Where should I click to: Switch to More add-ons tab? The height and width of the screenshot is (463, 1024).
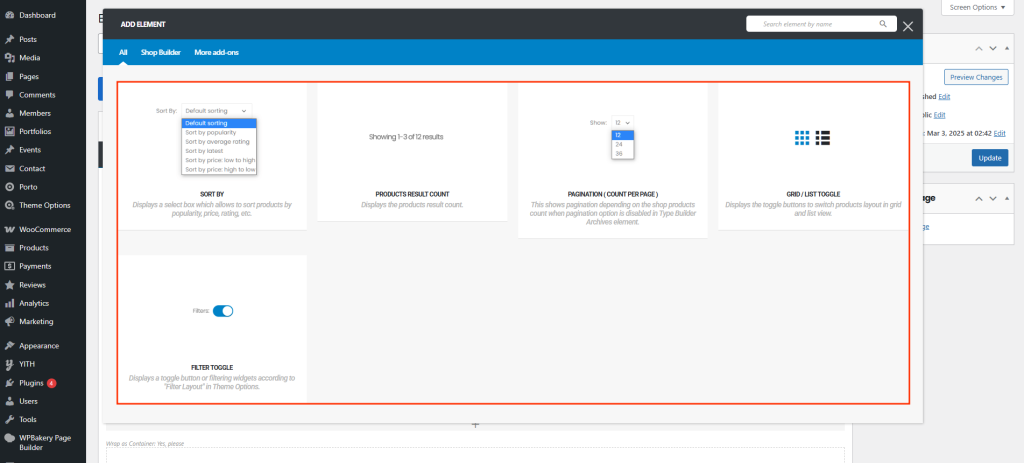(x=216, y=52)
